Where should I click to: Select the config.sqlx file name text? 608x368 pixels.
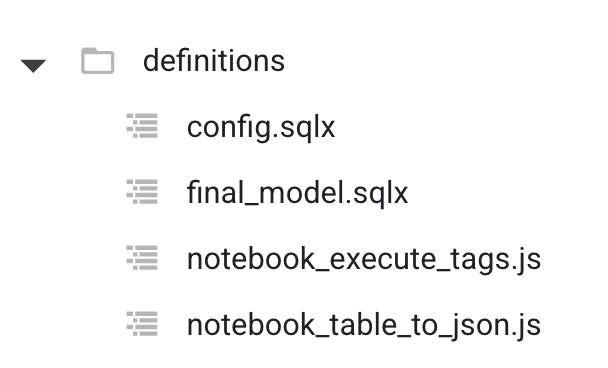click(261, 128)
